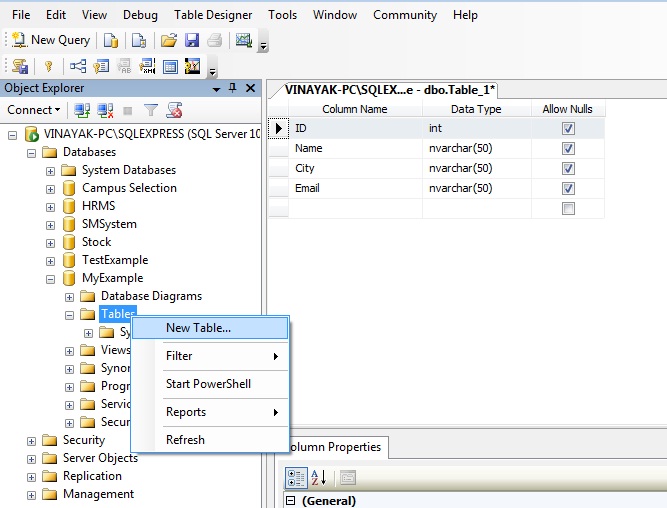This screenshot has height=508, width=667.
Task: Collapse the General properties section
Action: (291, 501)
